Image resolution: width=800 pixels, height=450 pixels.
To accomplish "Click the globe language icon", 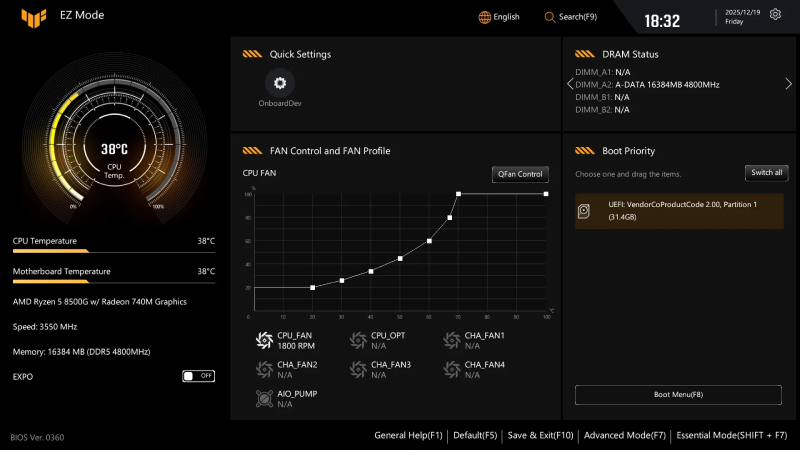I will 485,17.
